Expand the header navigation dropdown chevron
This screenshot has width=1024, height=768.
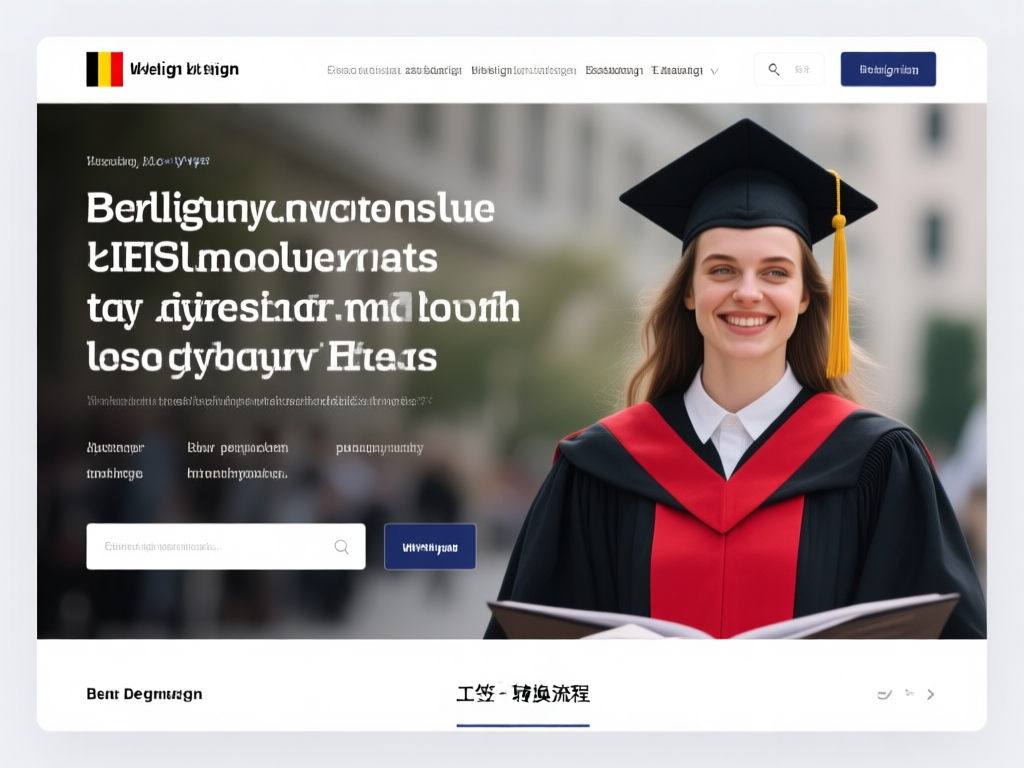714,71
